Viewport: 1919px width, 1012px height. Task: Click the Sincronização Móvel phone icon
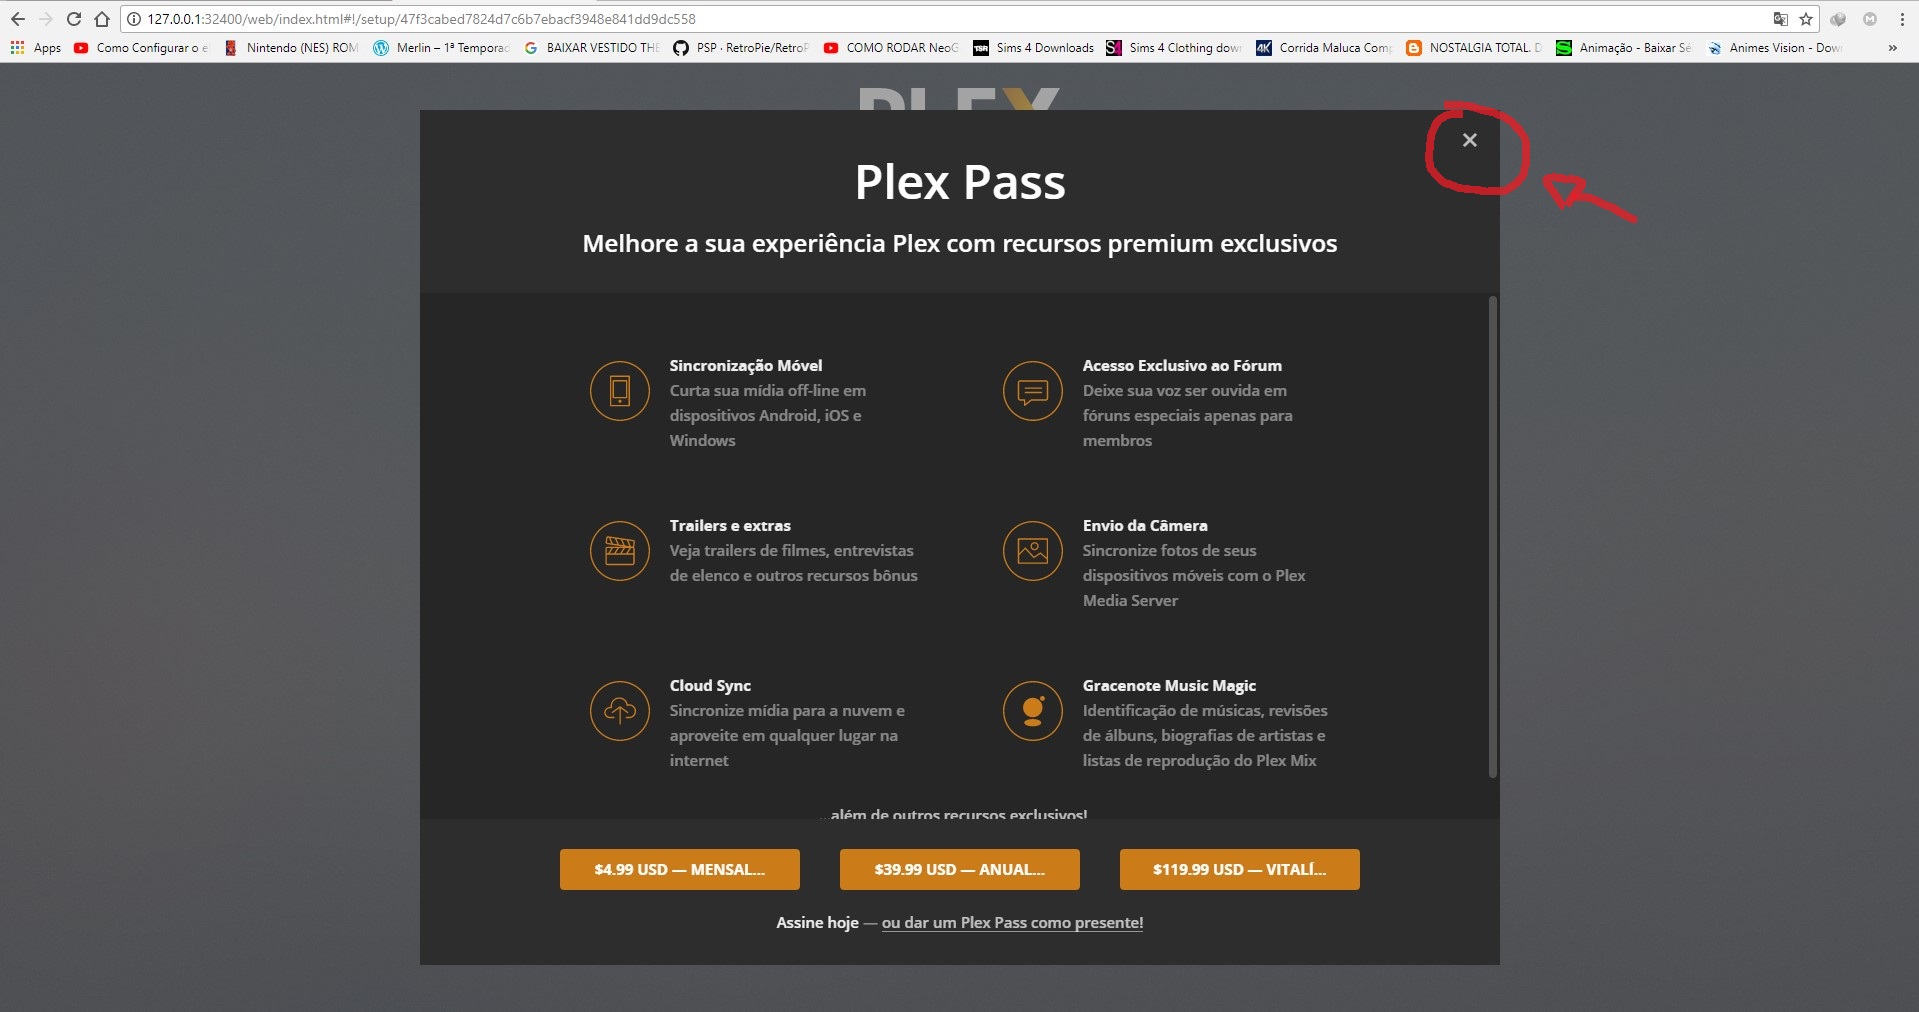[620, 391]
